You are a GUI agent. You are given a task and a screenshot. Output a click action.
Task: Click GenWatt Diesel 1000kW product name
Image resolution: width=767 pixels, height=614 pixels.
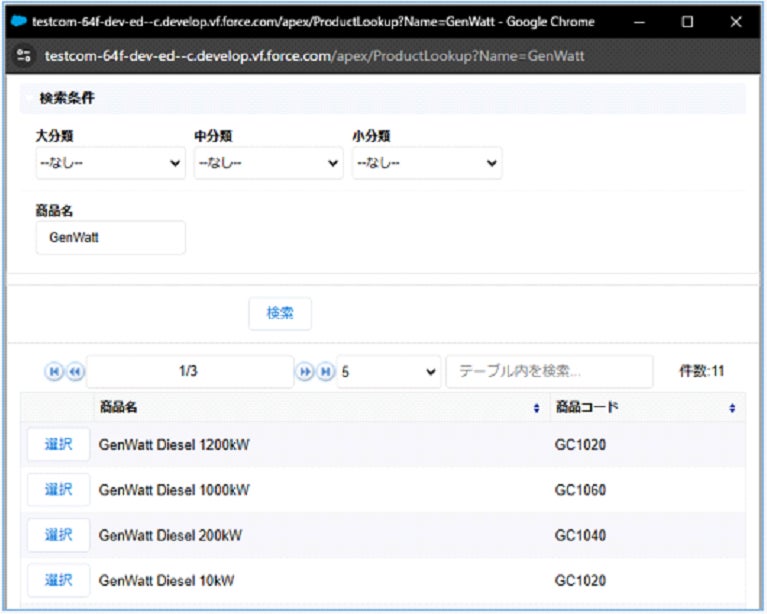(174, 490)
